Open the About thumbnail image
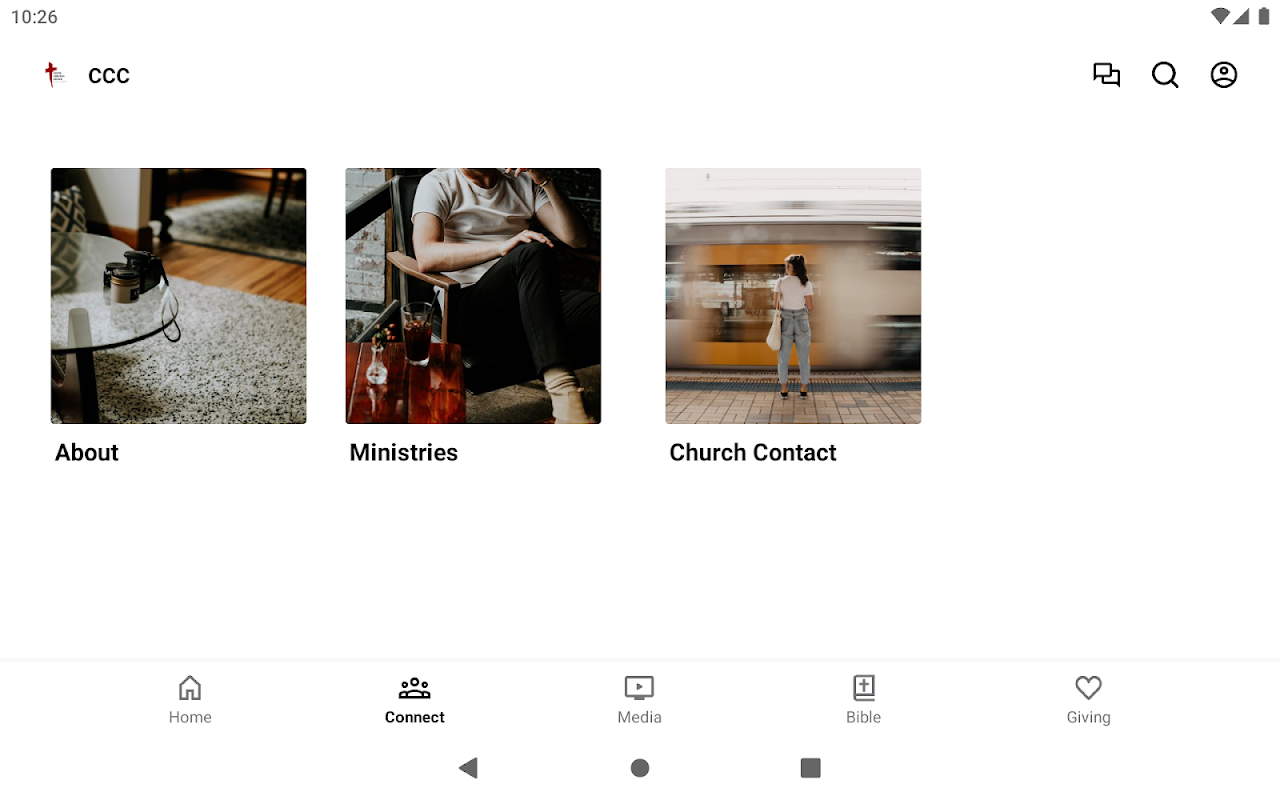The image size is (1280, 800). (179, 296)
